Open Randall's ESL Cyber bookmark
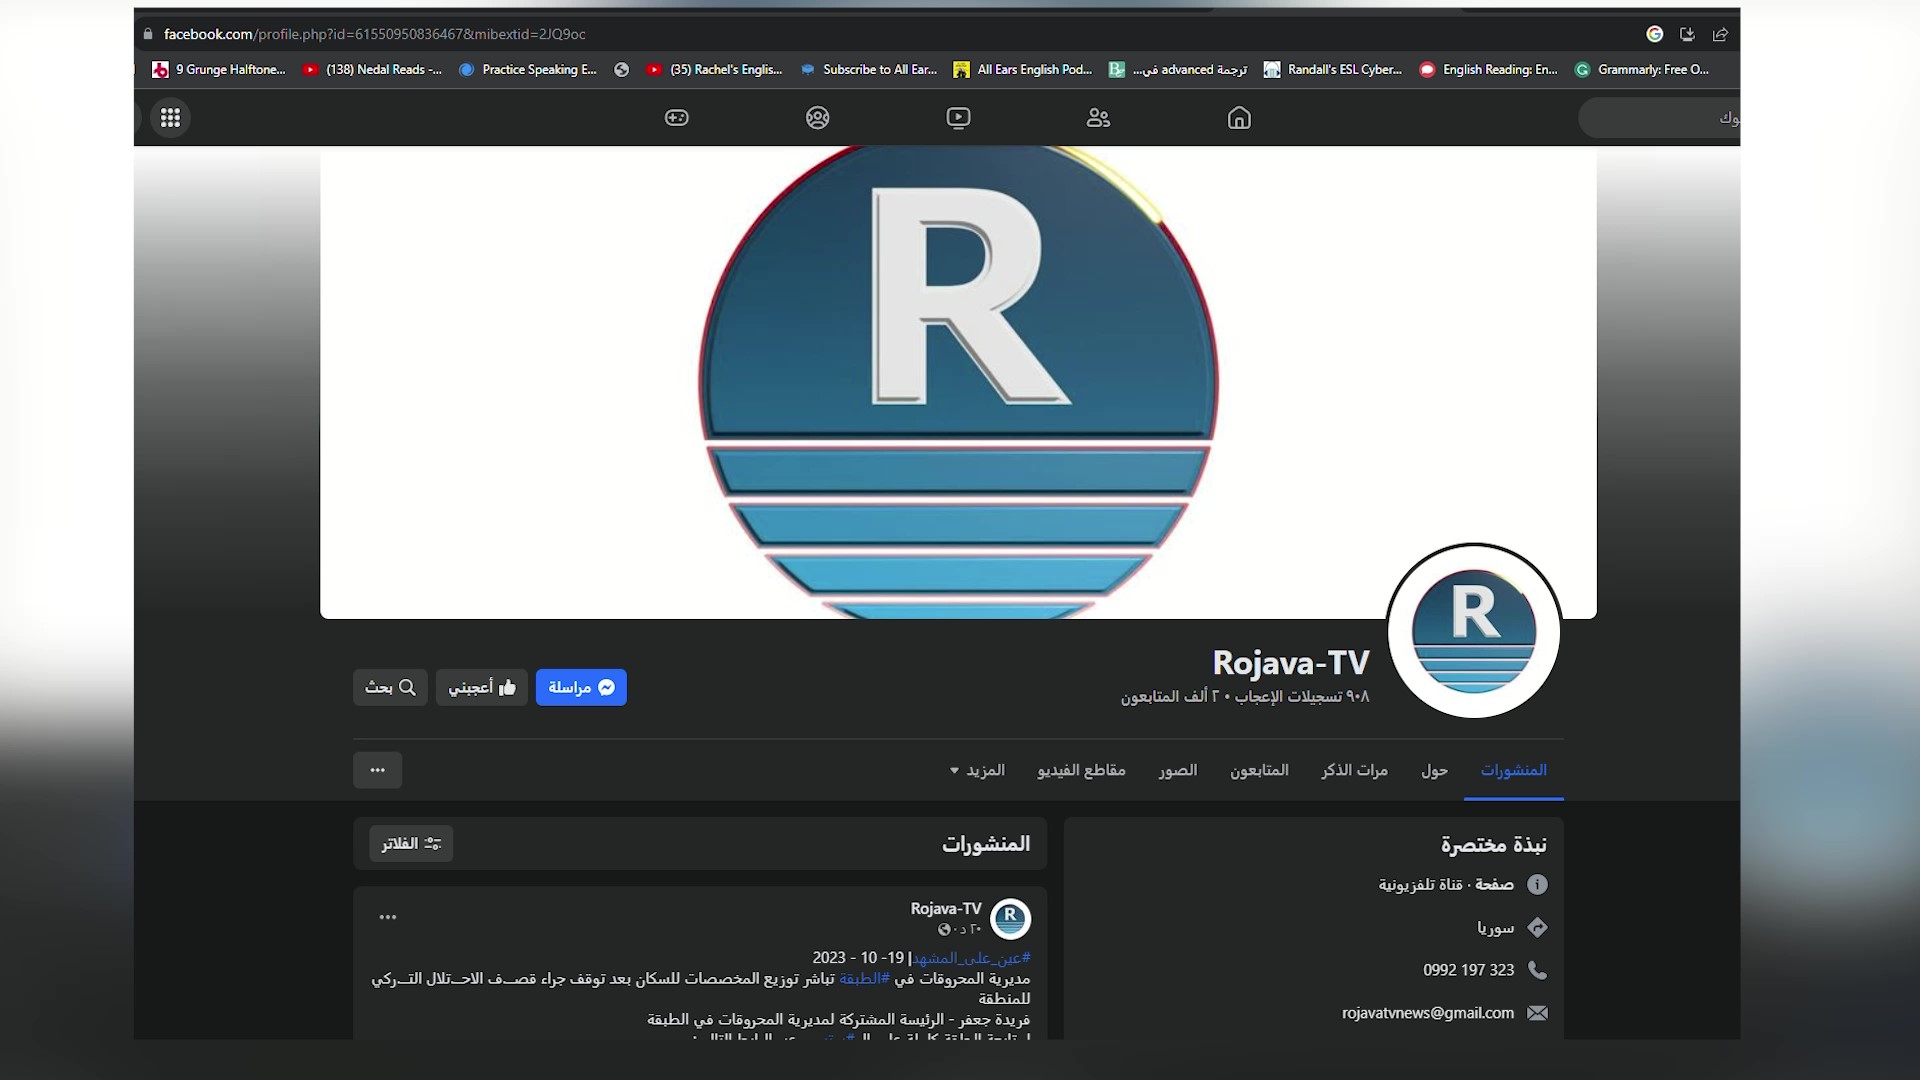The image size is (1920, 1080). point(1333,69)
